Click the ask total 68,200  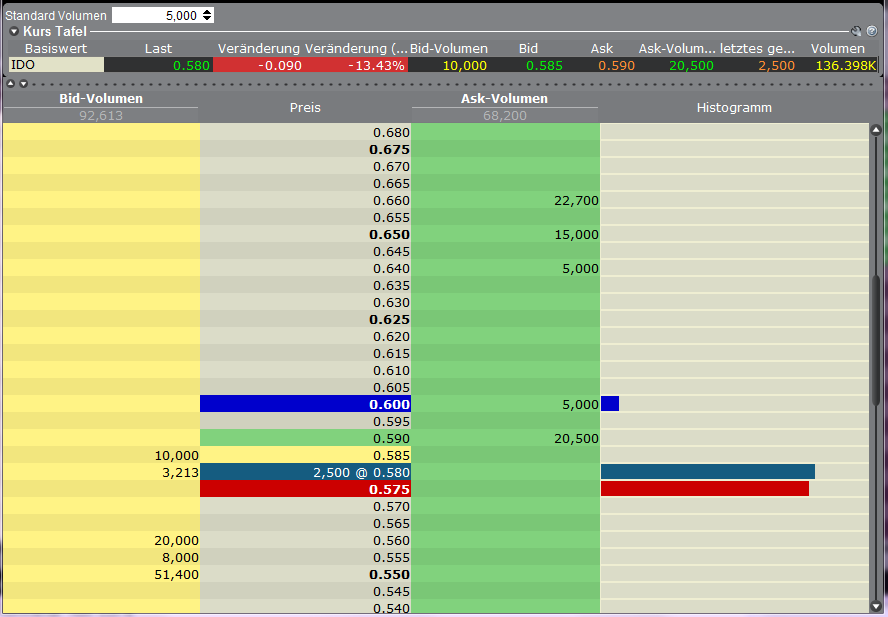point(505,116)
